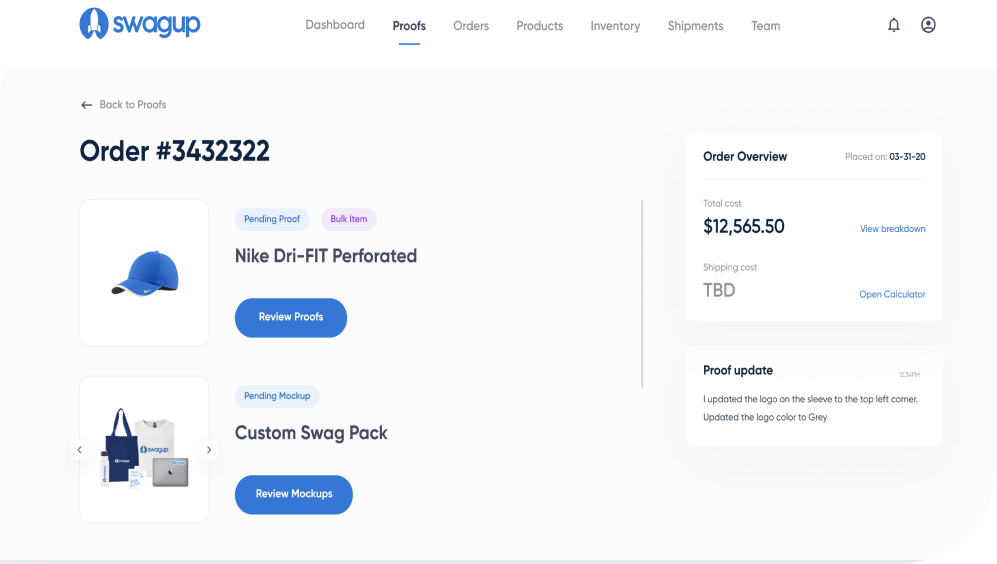Viewport: 997px width, 564px height.
Task: Open the user account profile icon
Action: (928, 25)
